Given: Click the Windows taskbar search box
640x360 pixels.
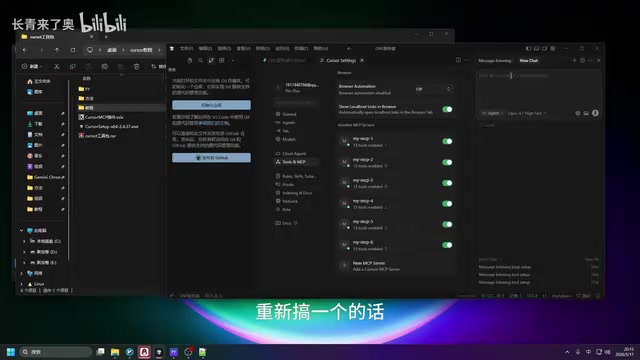Looking at the screenshot, I should [56, 352].
